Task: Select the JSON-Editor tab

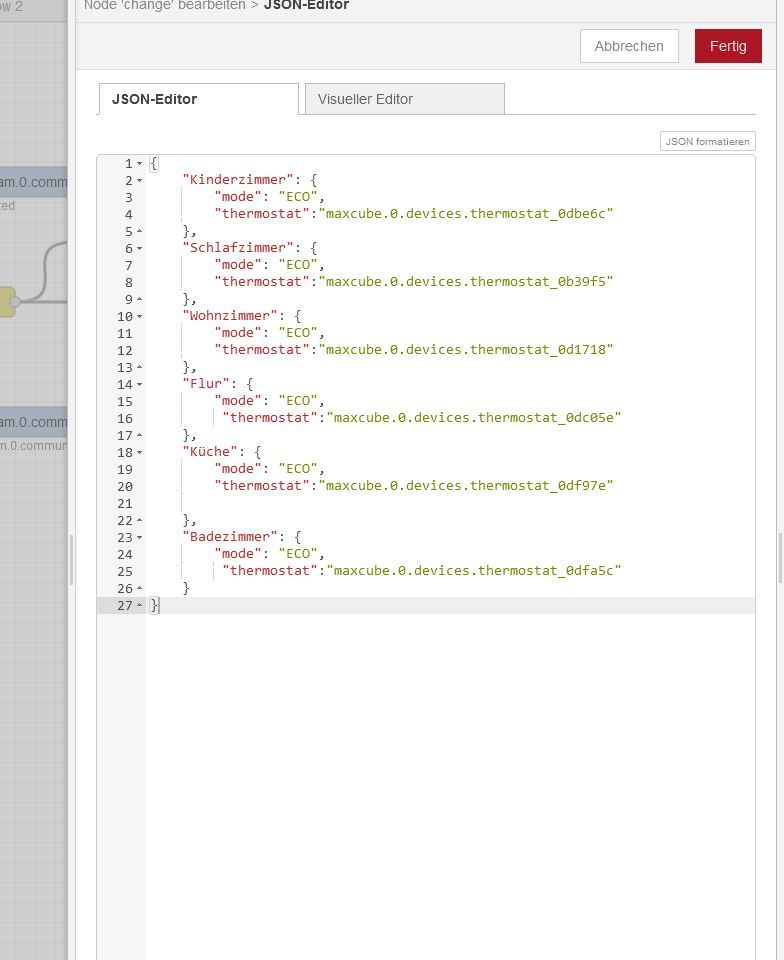Action: (198, 99)
